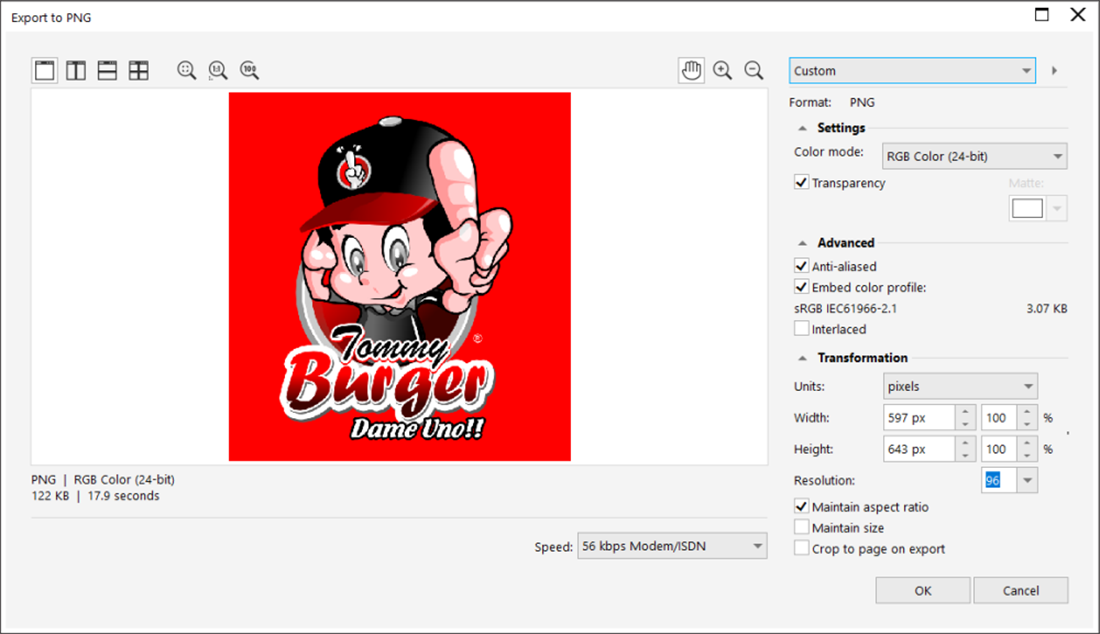Enable the Interlaced checkbox

[802, 329]
